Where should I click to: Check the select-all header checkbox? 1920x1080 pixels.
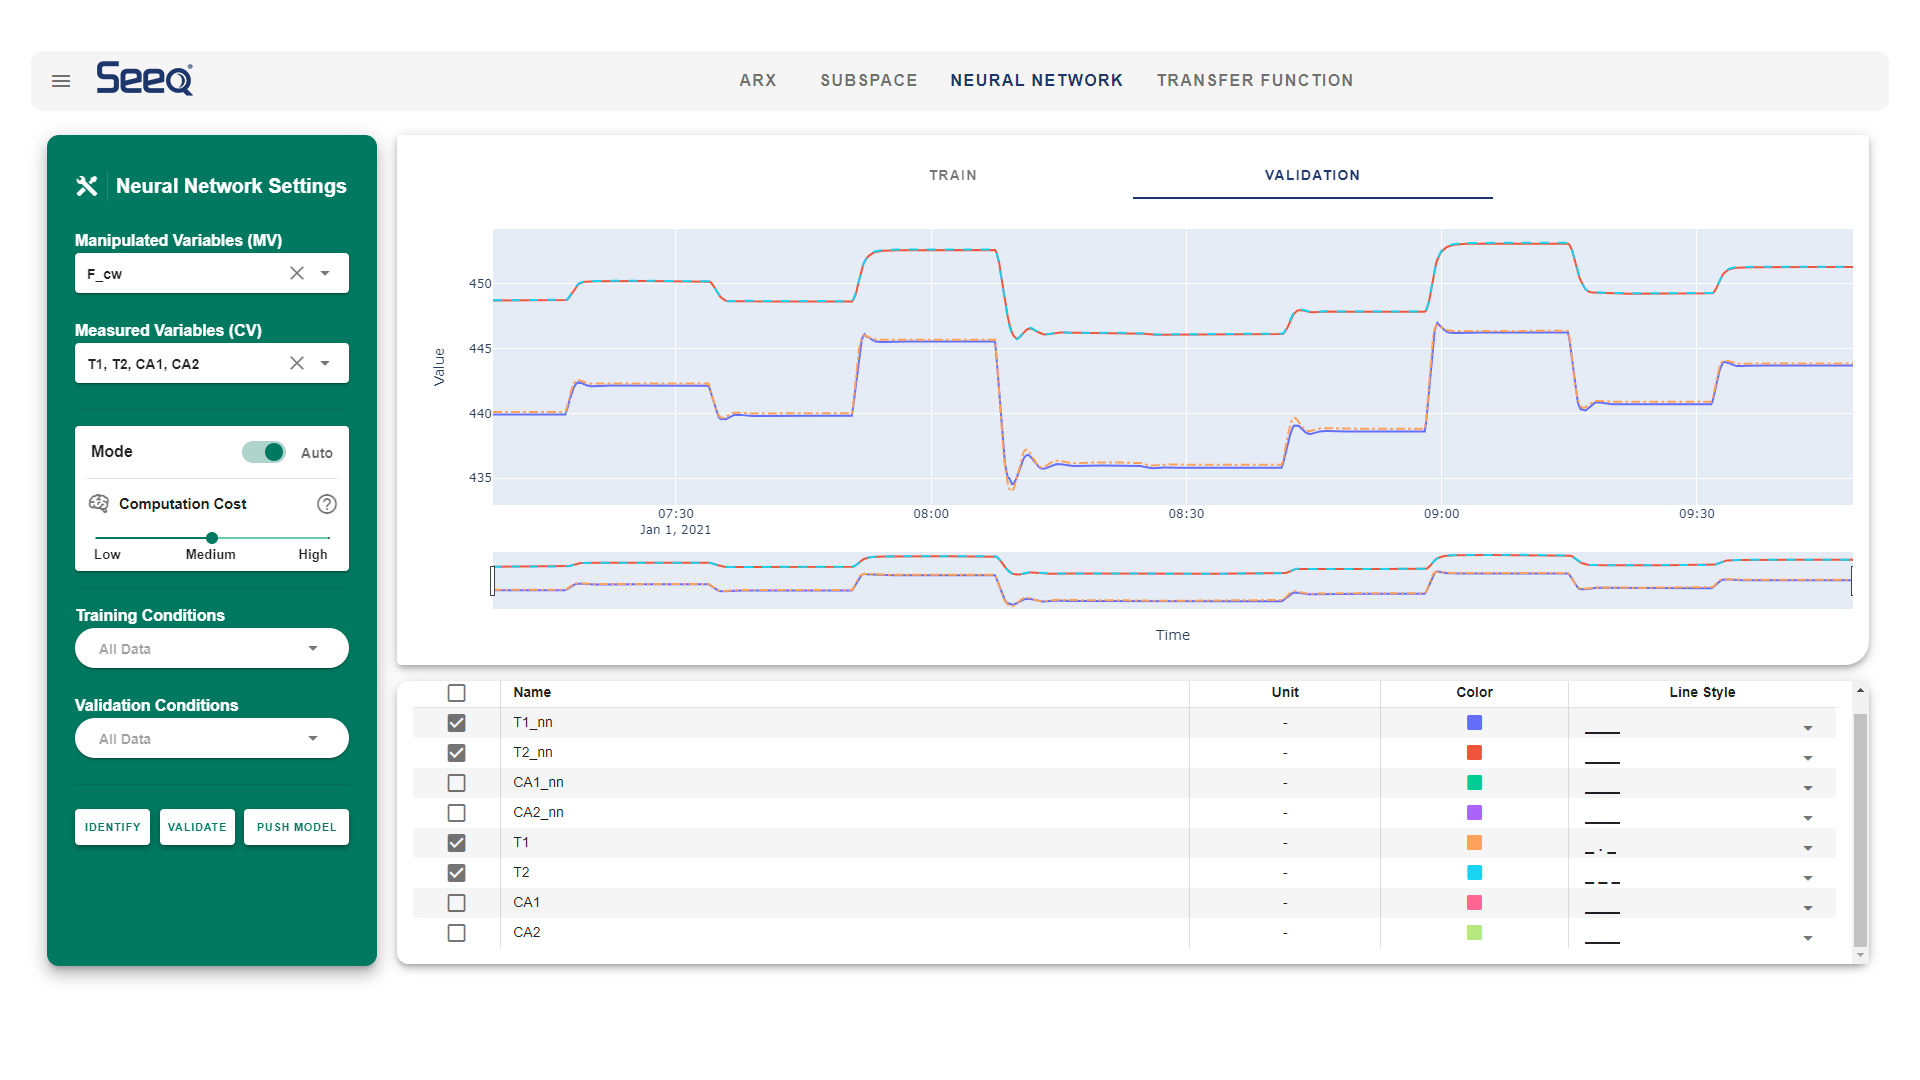tap(457, 693)
